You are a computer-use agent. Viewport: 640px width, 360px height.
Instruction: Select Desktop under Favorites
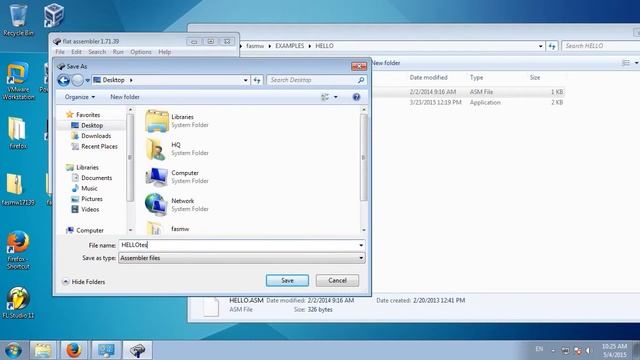92,125
